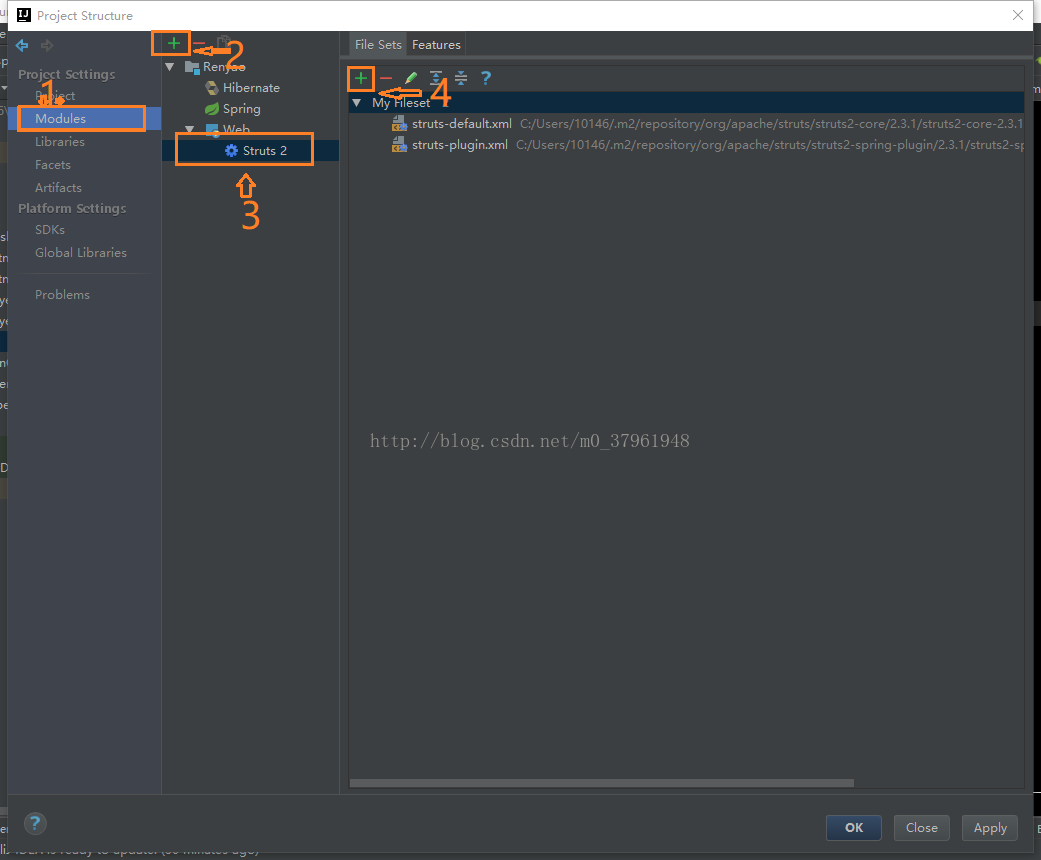Open file sets help question mark
Screen dimensions: 1041x860
pyautogui.click(x=486, y=78)
